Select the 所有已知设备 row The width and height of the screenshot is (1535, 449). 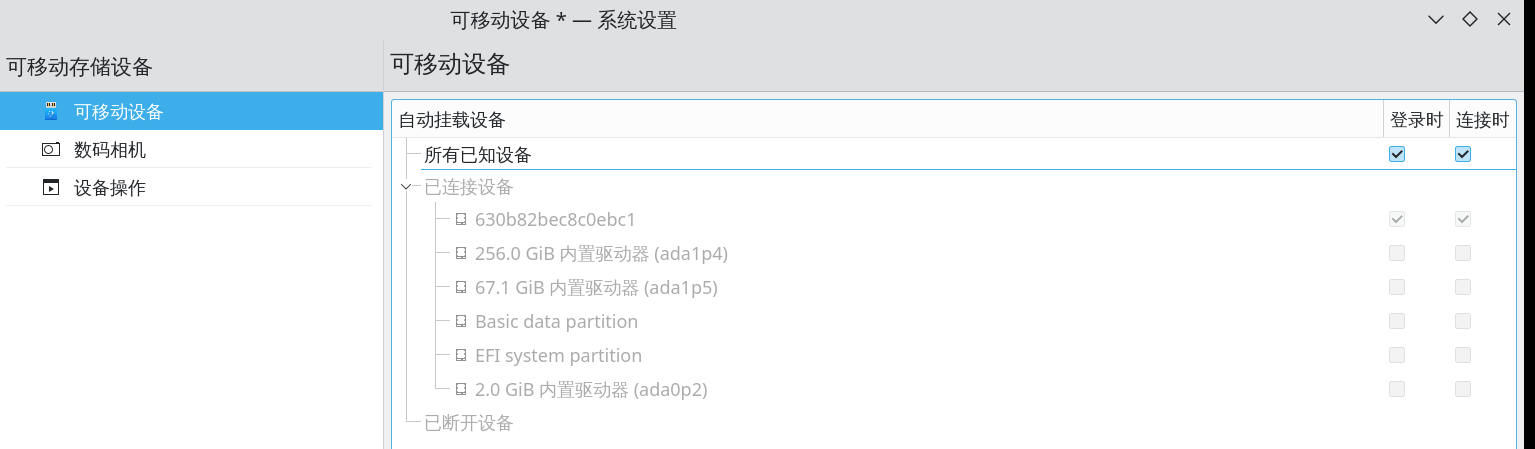click(x=478, y=155)
